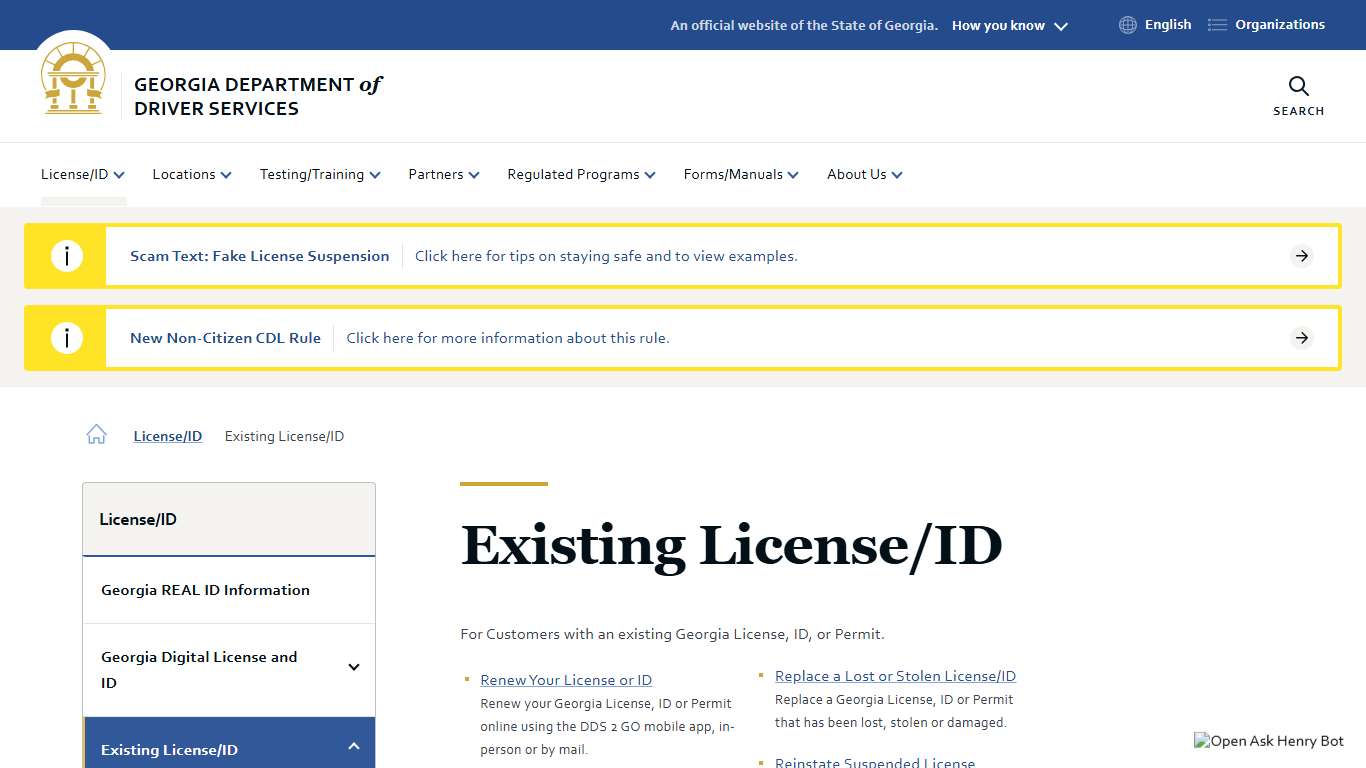
Task: Click the arrow on the scam text banner
Action: pyautogui.click(x=1301, y=256)
